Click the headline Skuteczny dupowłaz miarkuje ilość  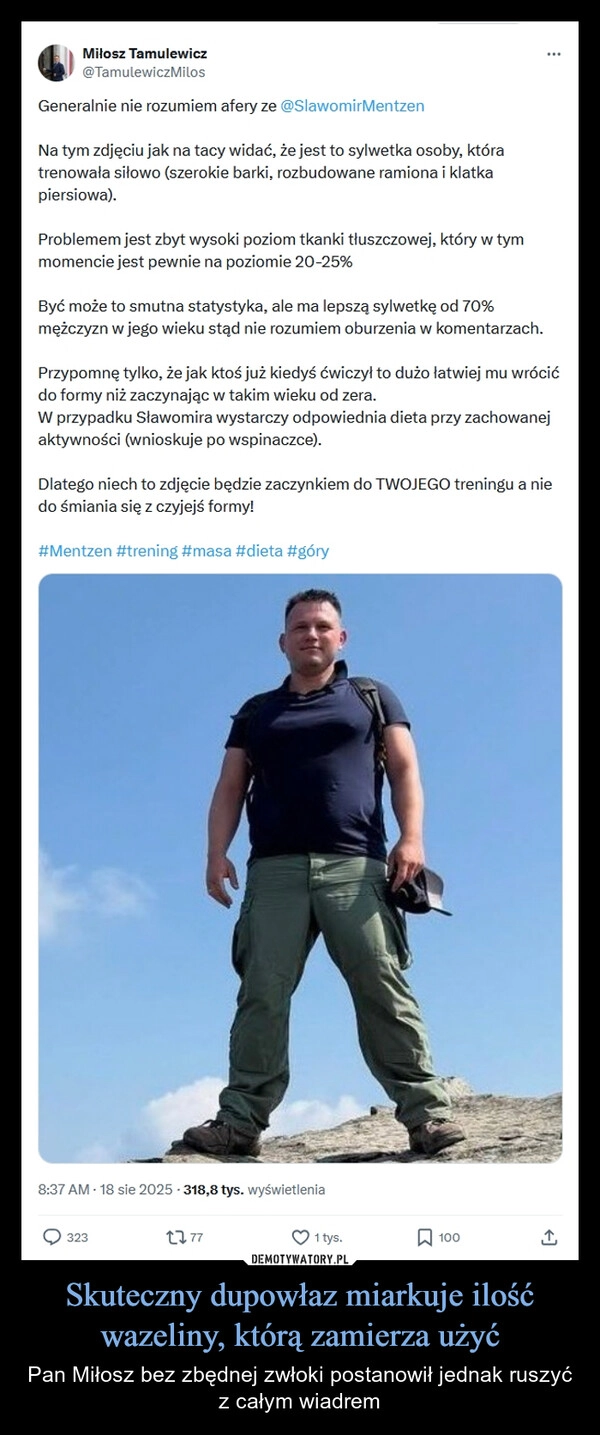300,1297
